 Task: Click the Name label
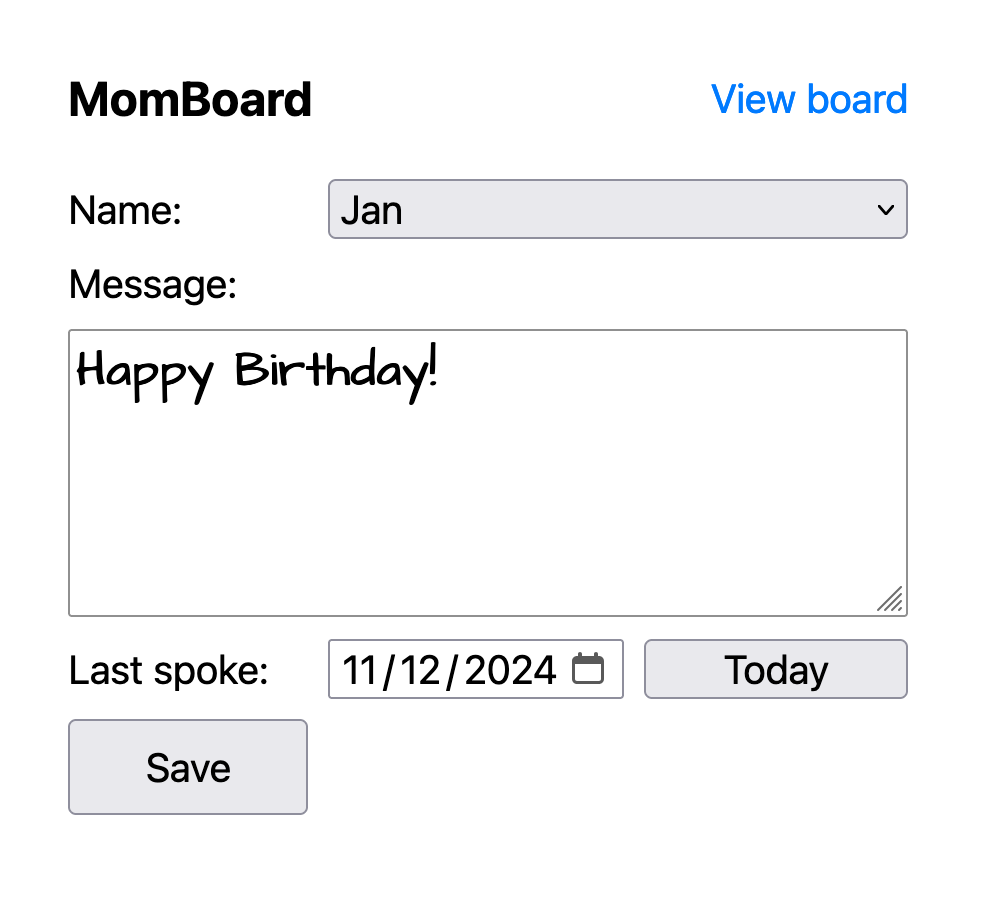[x=124, y=210]
